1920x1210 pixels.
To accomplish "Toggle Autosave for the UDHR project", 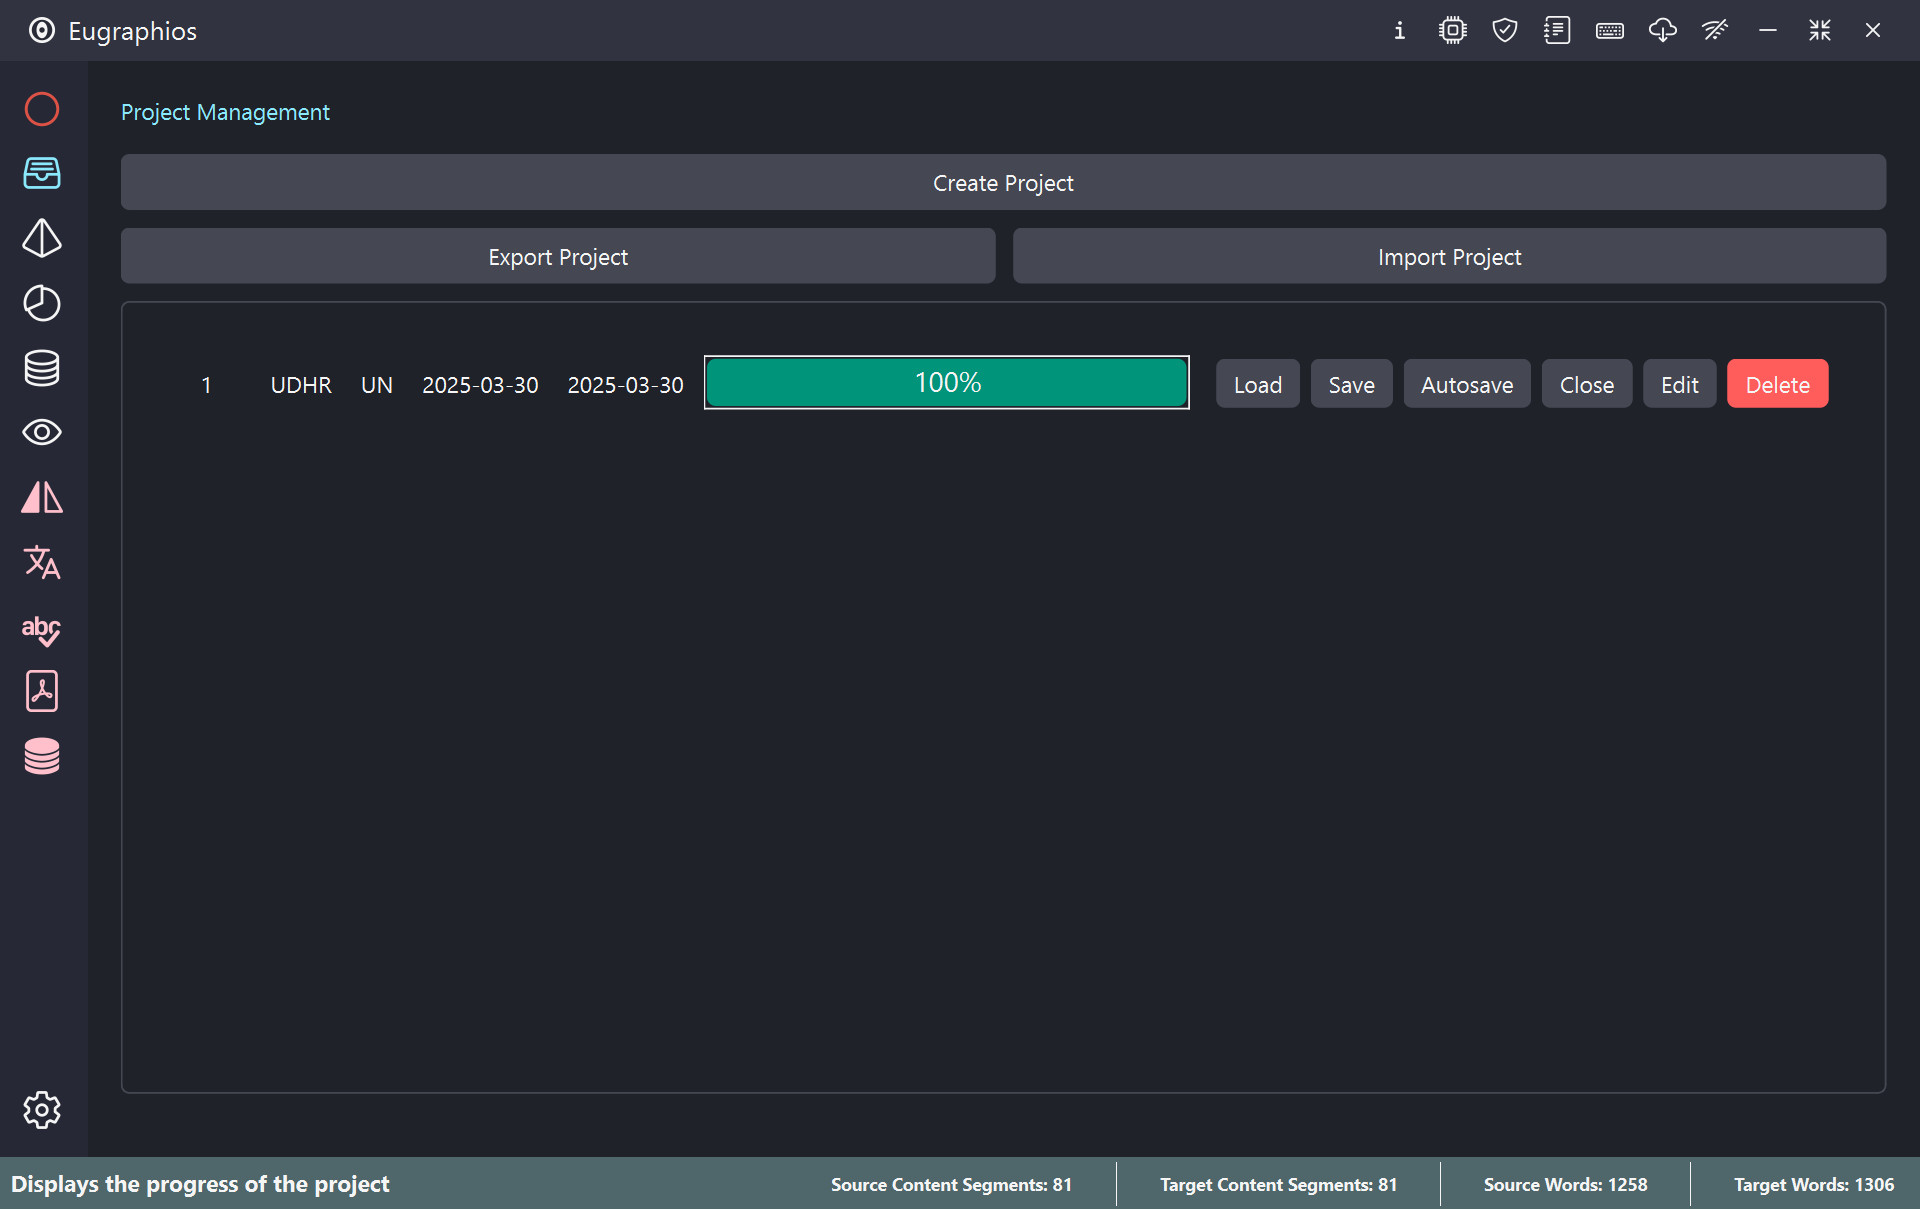I will pyautogui.click(x=1466, y=384).
